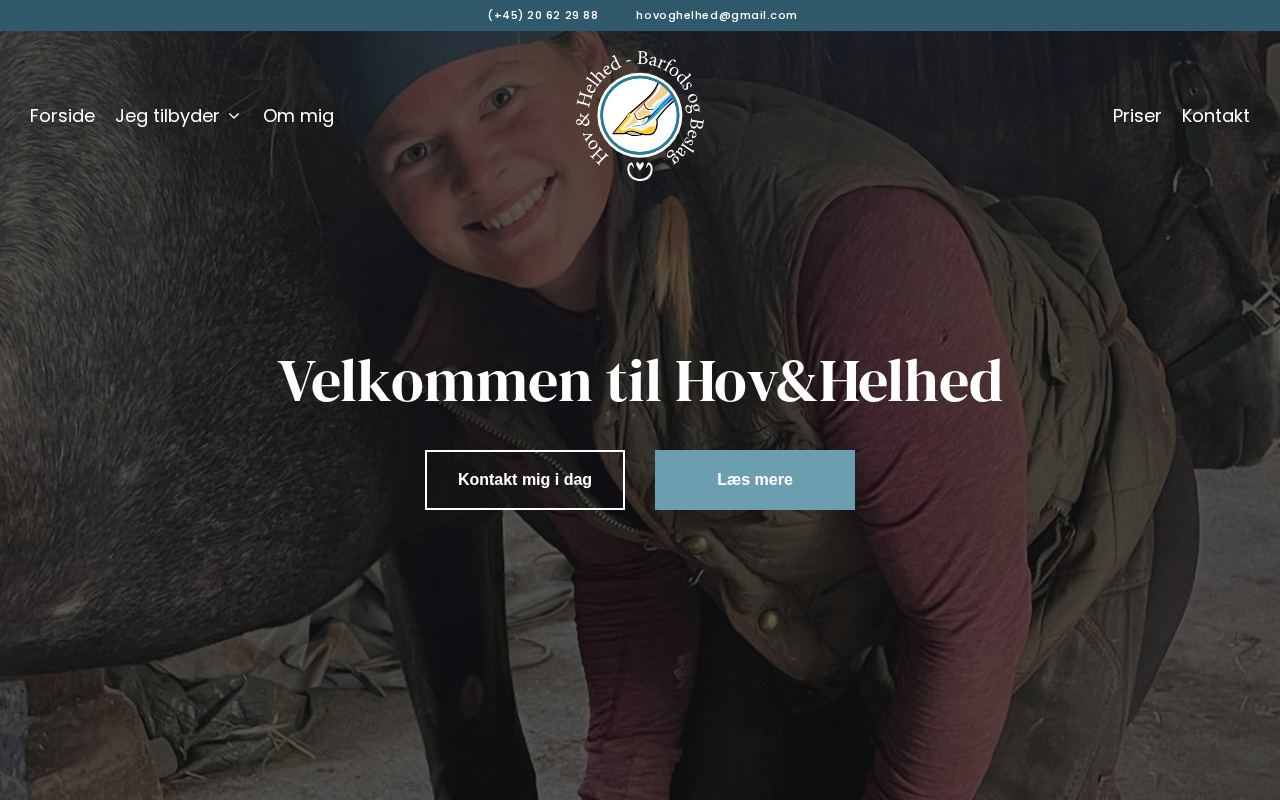This screenshot has width=1280, height=800.
Task: Navigate to the Priser page
Action: pyautogui.click(x=1137, y=116)
